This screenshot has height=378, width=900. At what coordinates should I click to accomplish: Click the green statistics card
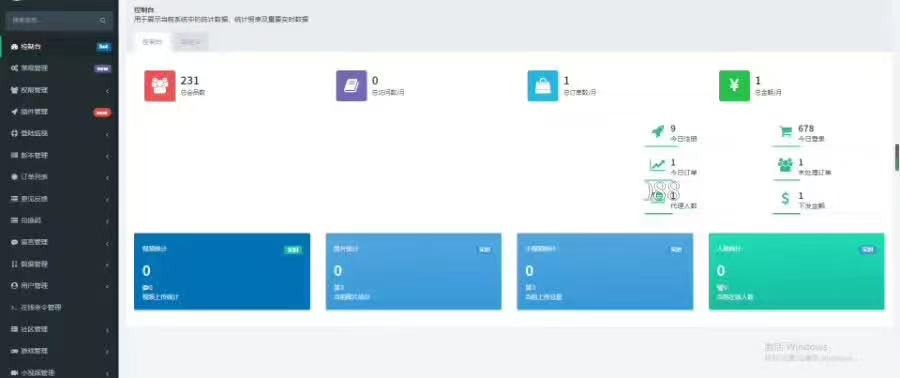coord(797,271)
